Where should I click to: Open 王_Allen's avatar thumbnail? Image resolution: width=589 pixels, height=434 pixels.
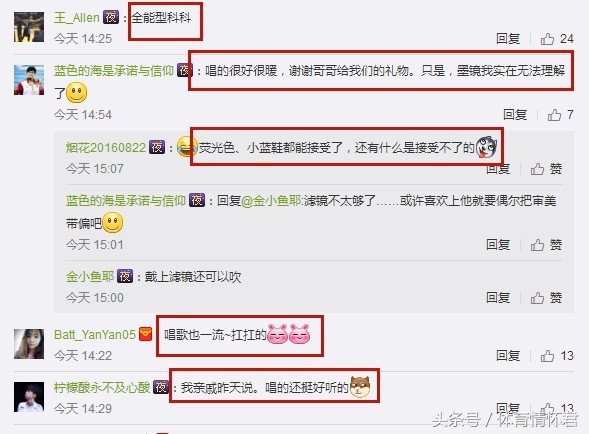coord(29,27)
